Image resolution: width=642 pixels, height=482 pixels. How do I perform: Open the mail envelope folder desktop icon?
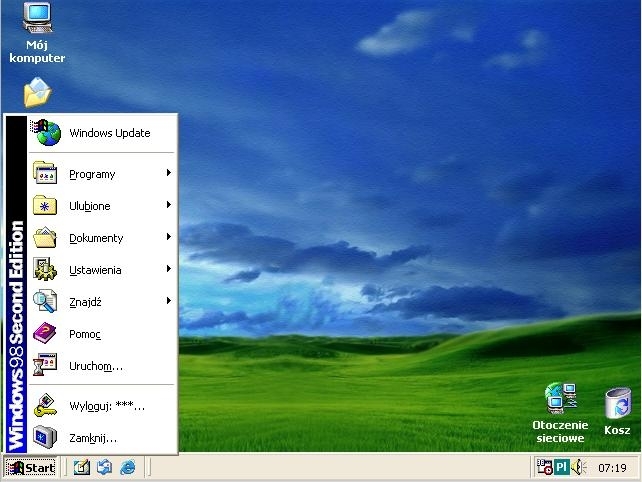pos(37,92)
